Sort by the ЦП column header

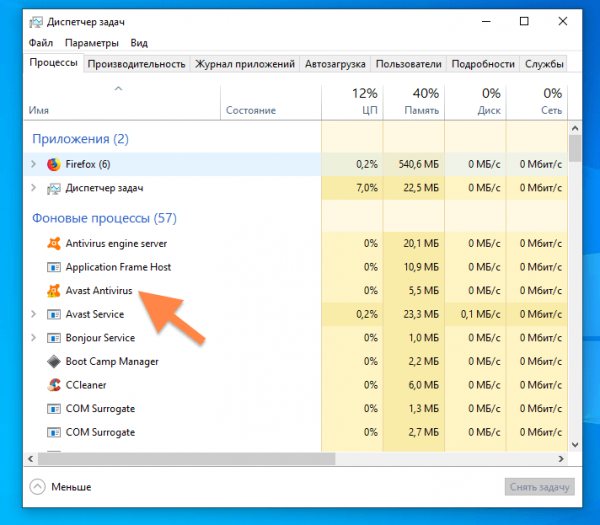352,102
